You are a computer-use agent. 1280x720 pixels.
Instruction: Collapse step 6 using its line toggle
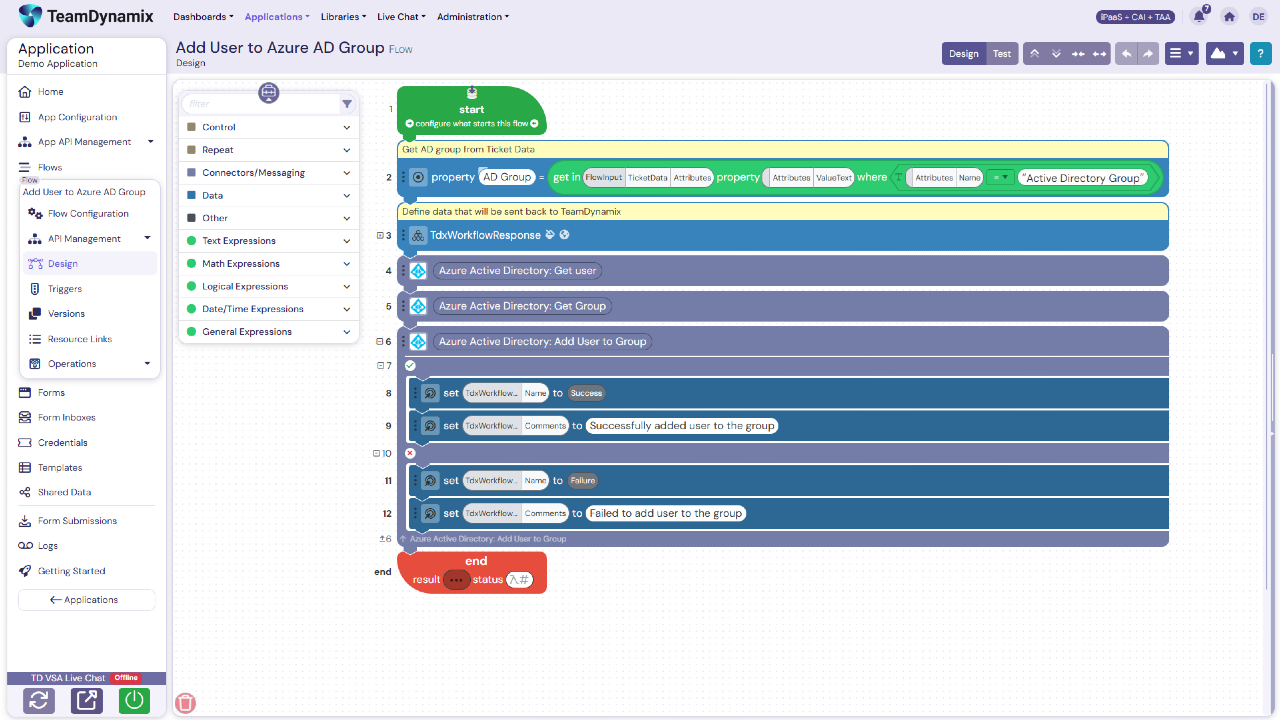click(380, 342)
